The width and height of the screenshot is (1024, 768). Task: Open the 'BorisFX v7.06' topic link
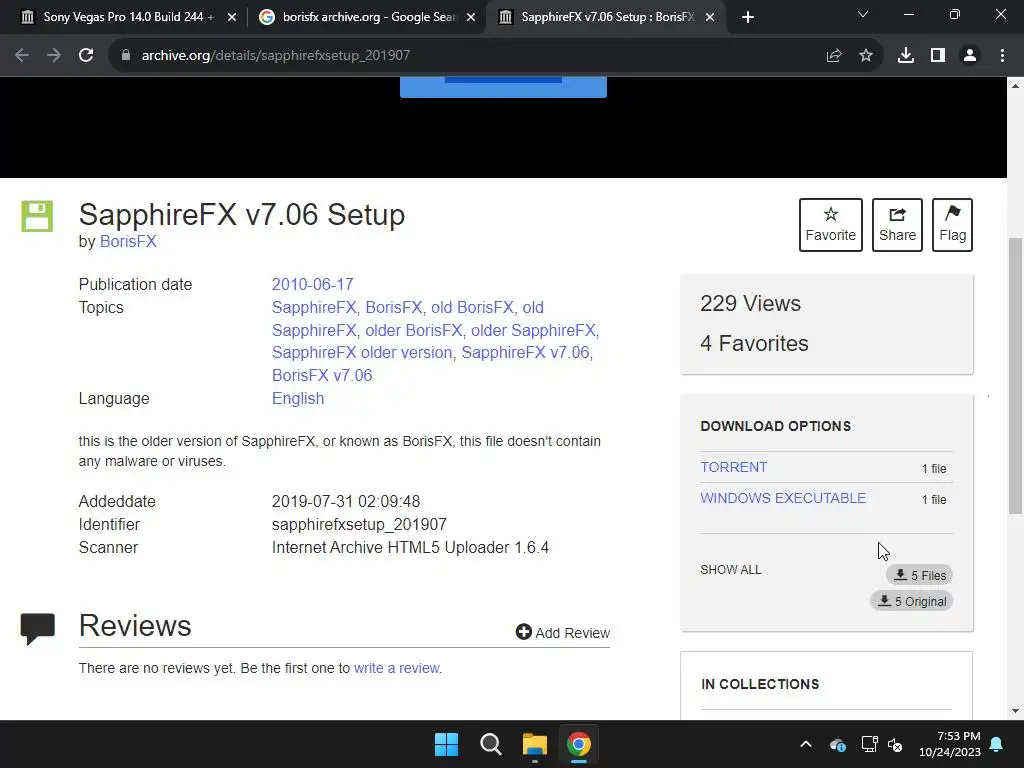click(x=322, y=376)
